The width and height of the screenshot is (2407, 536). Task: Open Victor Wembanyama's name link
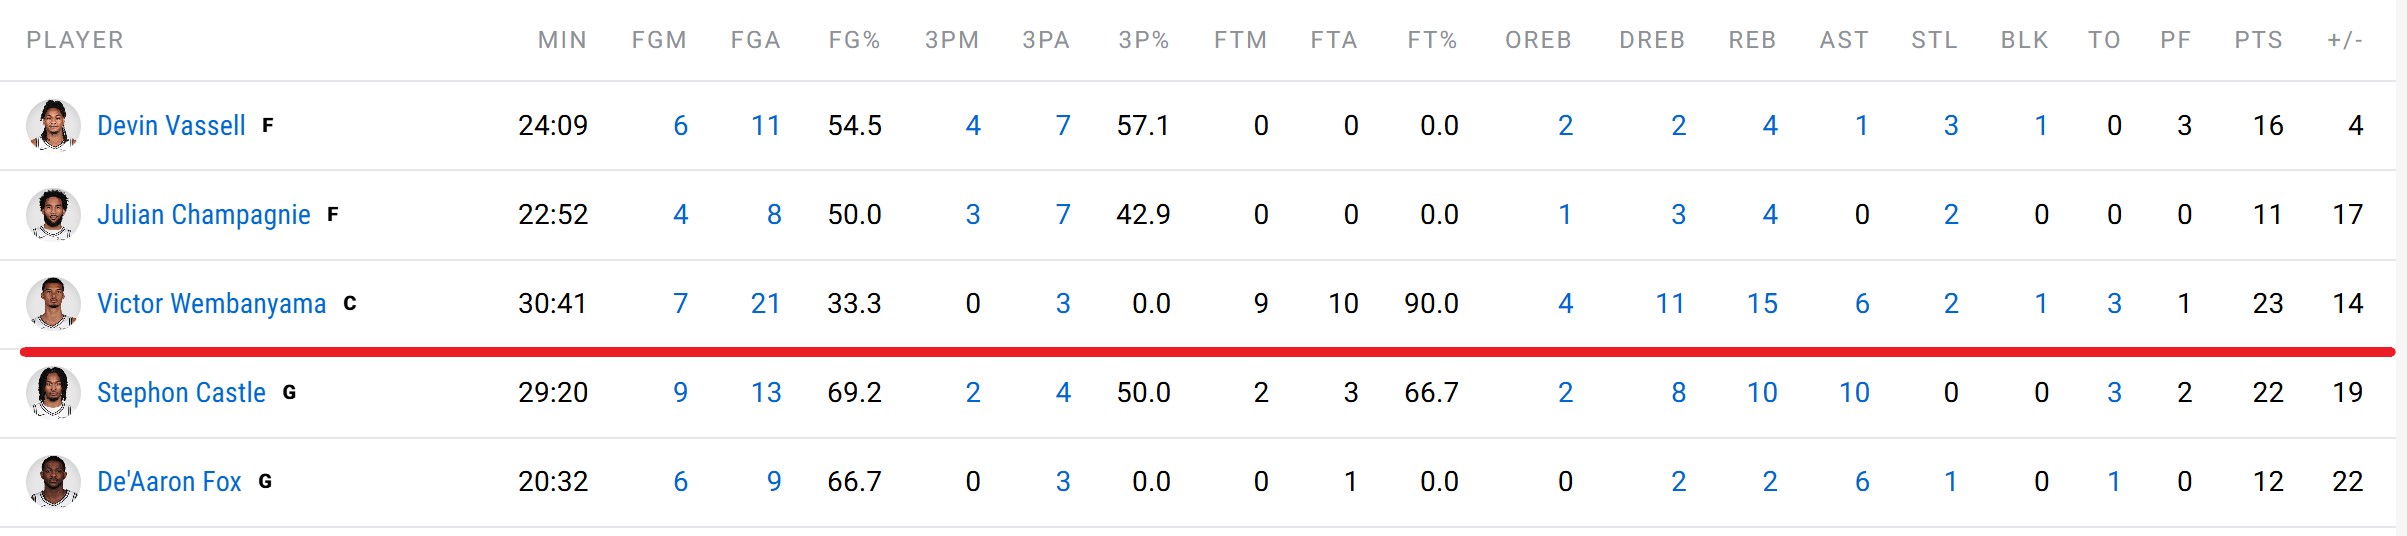(211, 303)
